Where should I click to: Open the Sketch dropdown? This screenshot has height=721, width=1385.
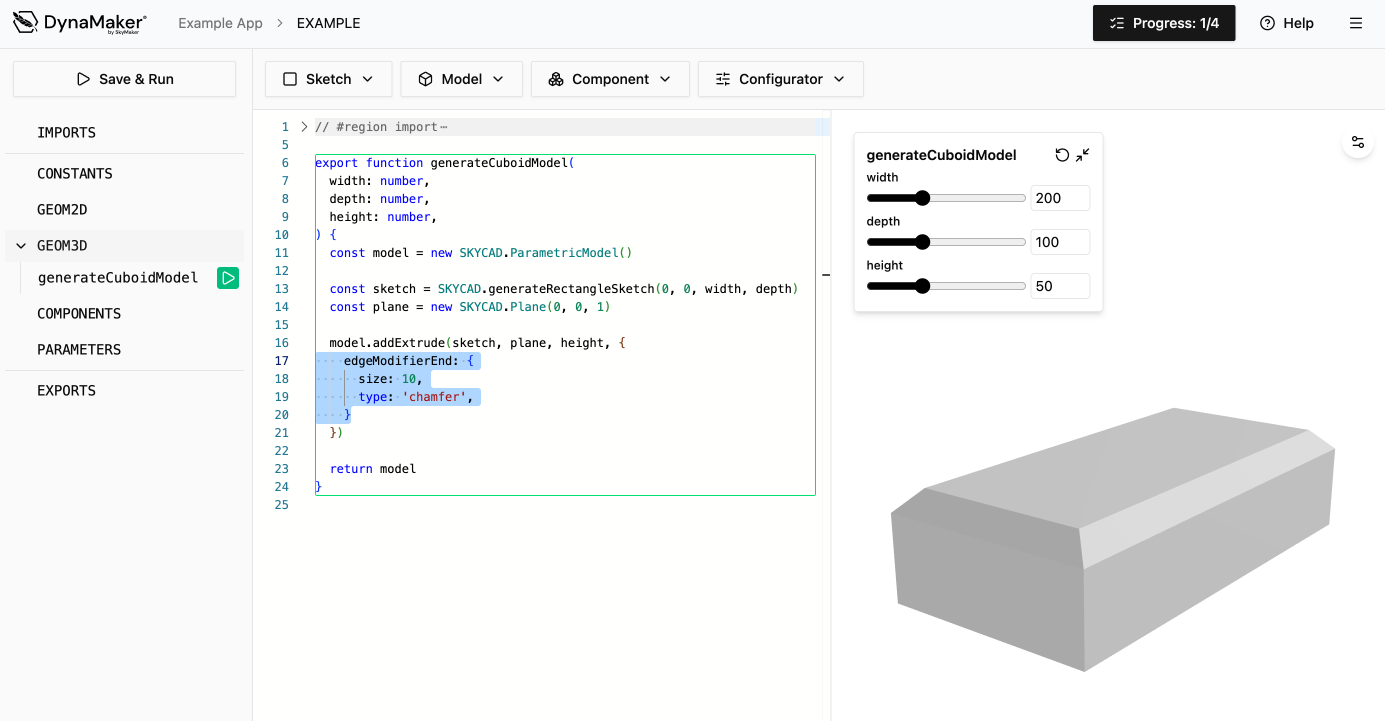pyautogui.click(x=328, y=79)
